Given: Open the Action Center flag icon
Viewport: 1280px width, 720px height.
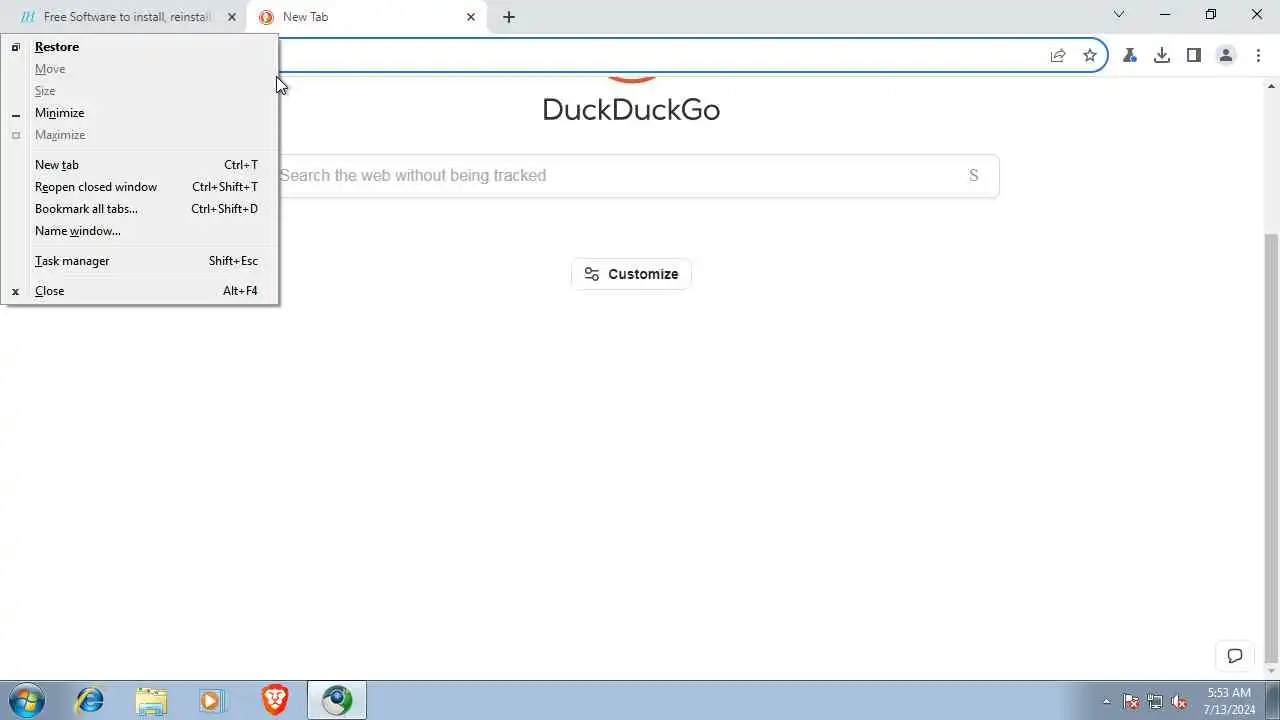Looking at the screenshot, I should [1131, 701].
